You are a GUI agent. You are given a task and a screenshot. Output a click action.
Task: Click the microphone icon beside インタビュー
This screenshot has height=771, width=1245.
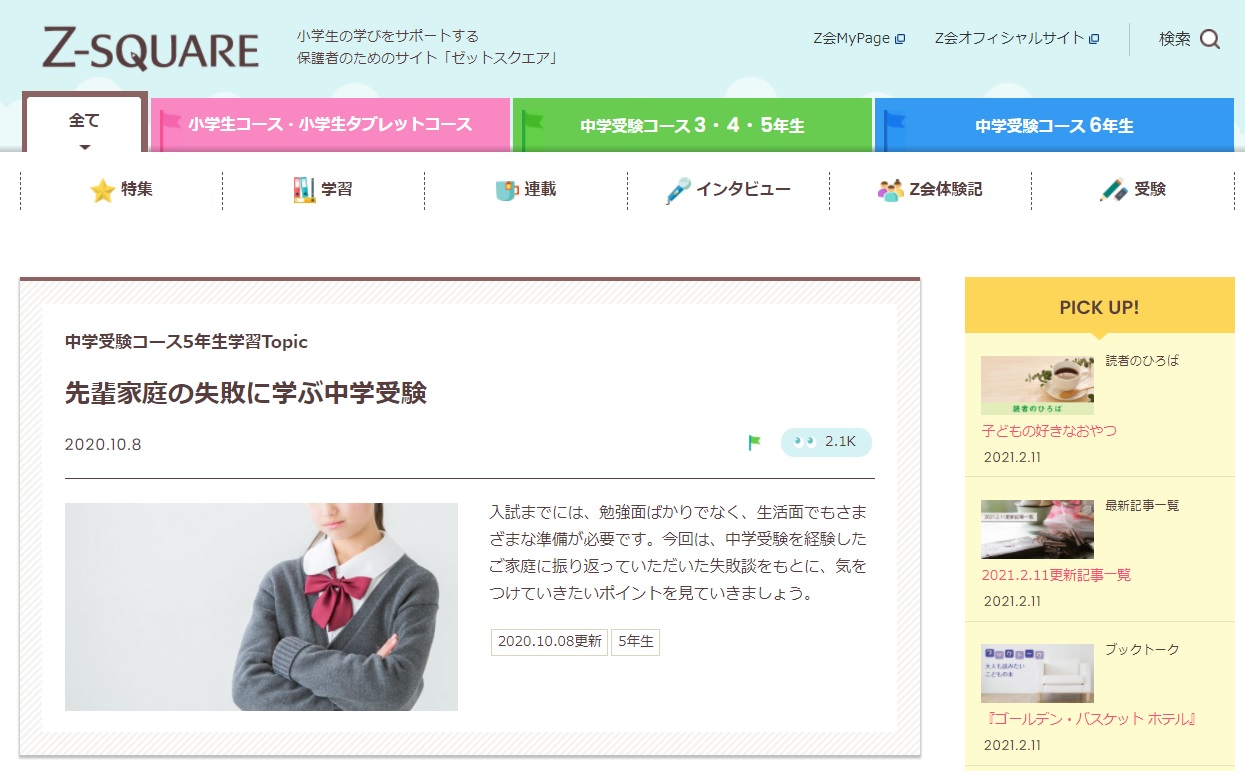point(678,190)
